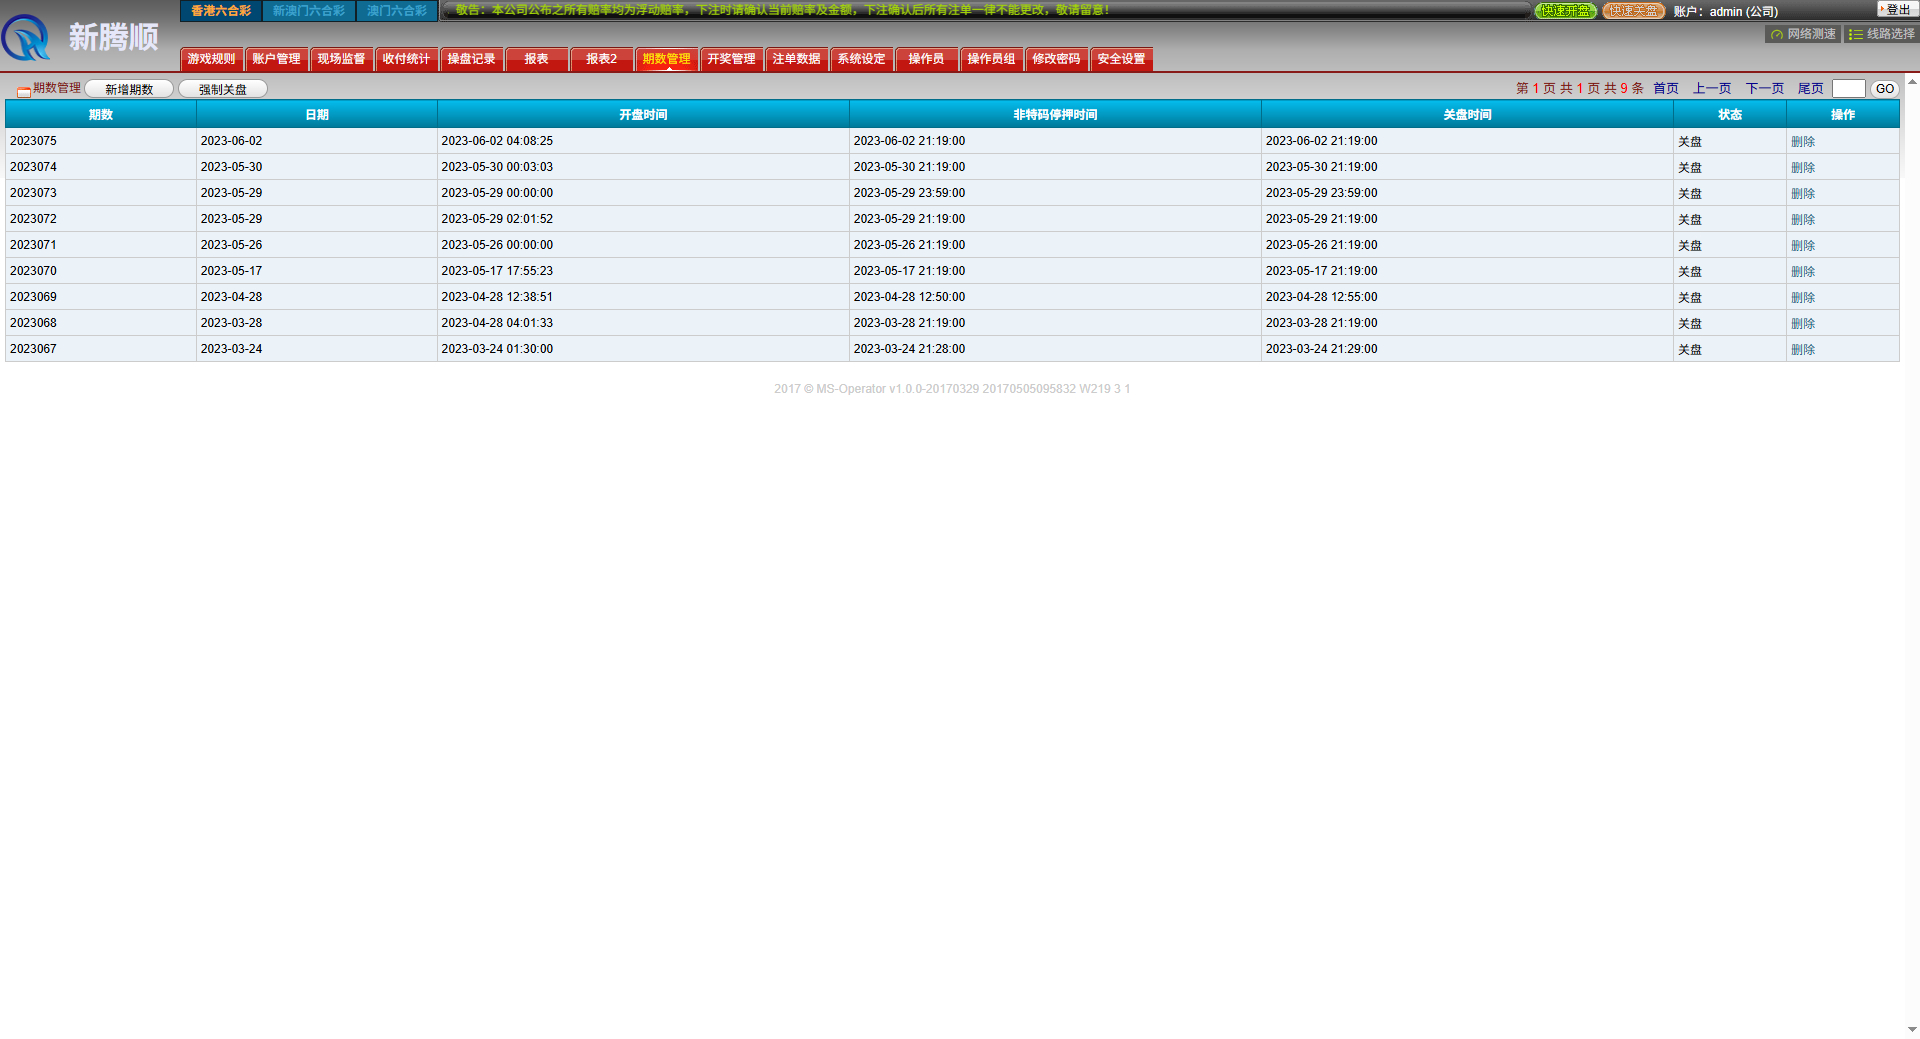Go to the 系统设定 menu
The width and height of the screenshot is (1920, 1039).
(861, 59)
